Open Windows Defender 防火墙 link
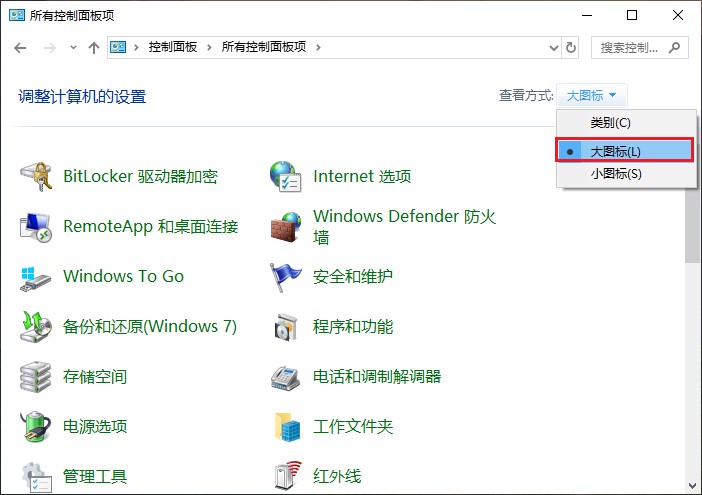Viewport: 702px width, 495px height. point(404,226)
